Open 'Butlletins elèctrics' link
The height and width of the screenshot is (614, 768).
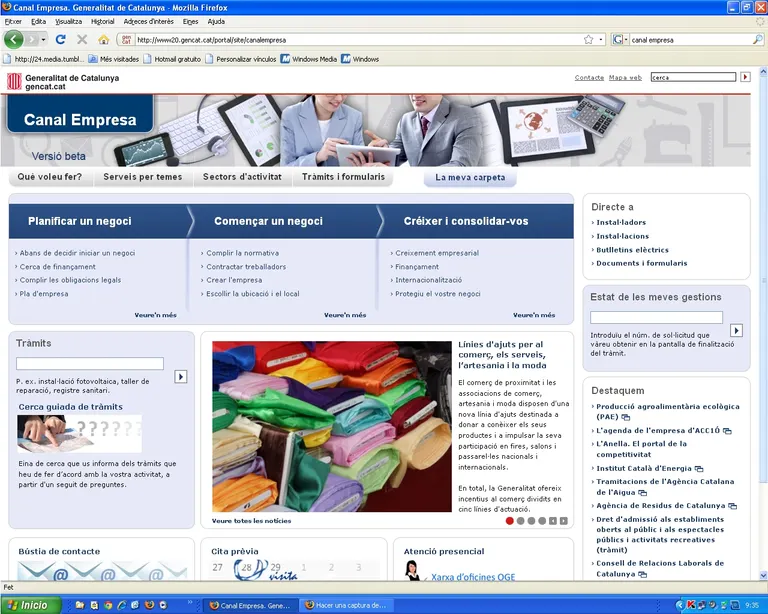pos(632,250)
